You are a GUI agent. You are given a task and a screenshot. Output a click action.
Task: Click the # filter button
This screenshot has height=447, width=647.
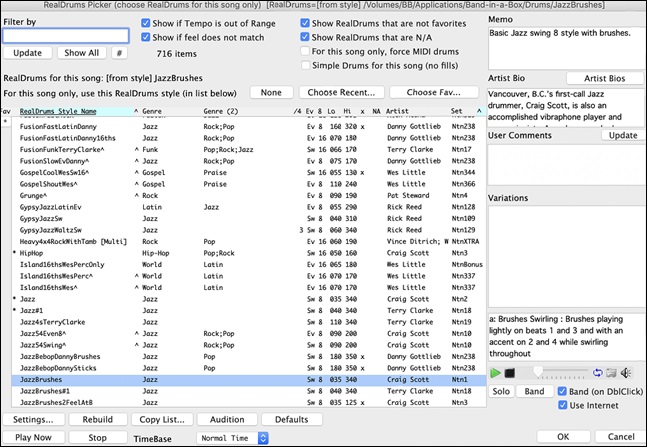[x=119, y=53]
